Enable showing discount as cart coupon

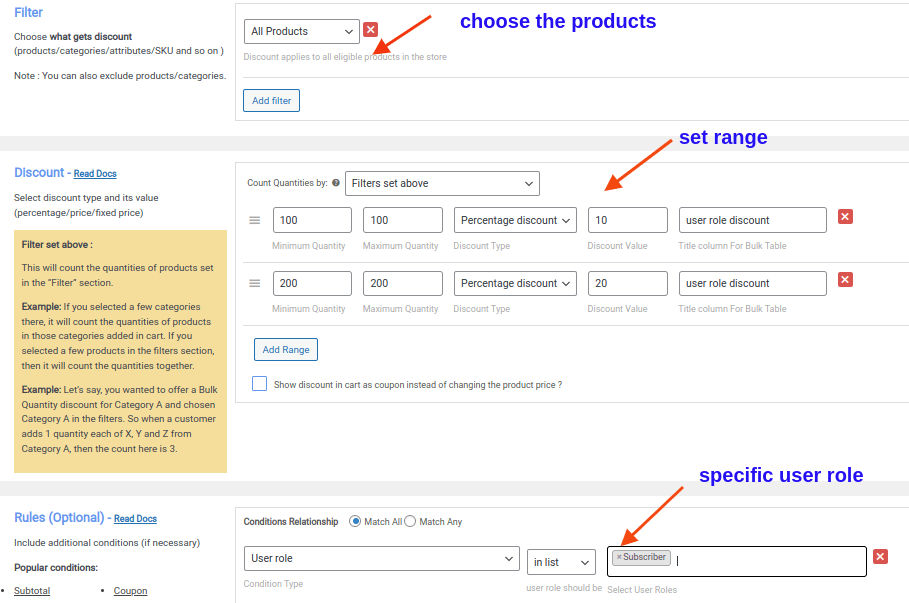(x=259, y=383)
